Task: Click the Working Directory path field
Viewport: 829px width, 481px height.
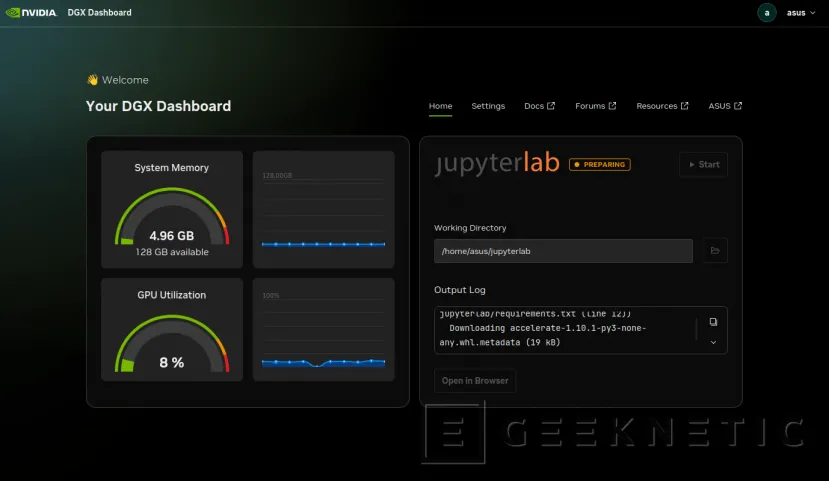Action: [x=563, y=251]
